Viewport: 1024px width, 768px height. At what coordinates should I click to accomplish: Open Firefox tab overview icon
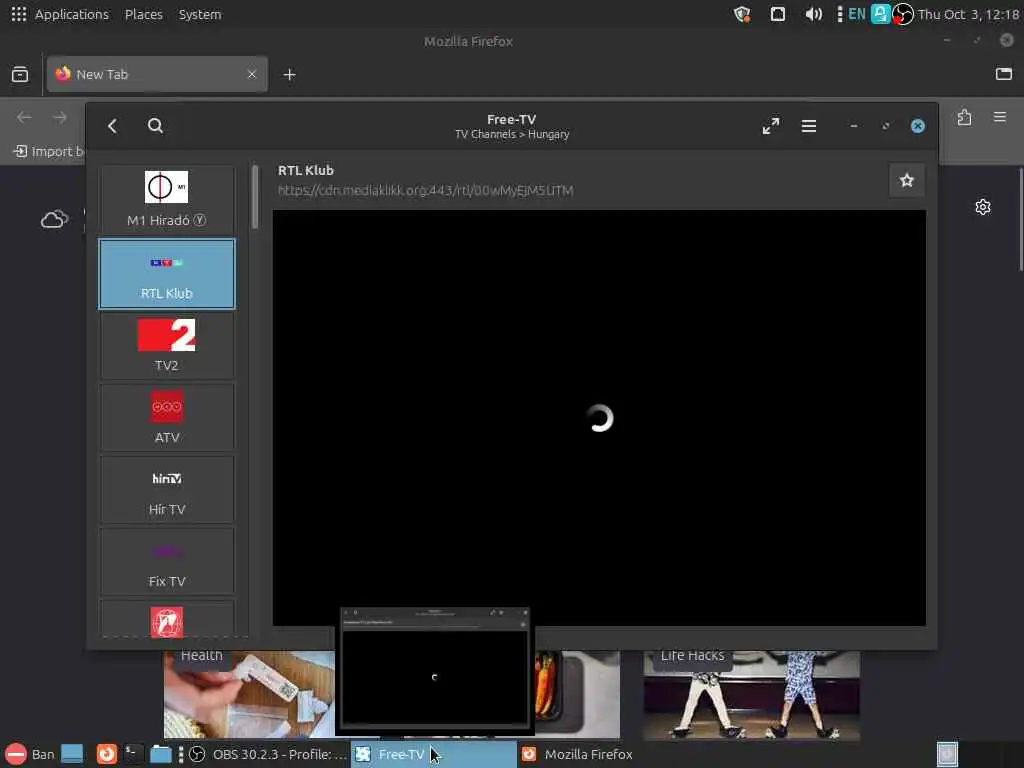20,74
